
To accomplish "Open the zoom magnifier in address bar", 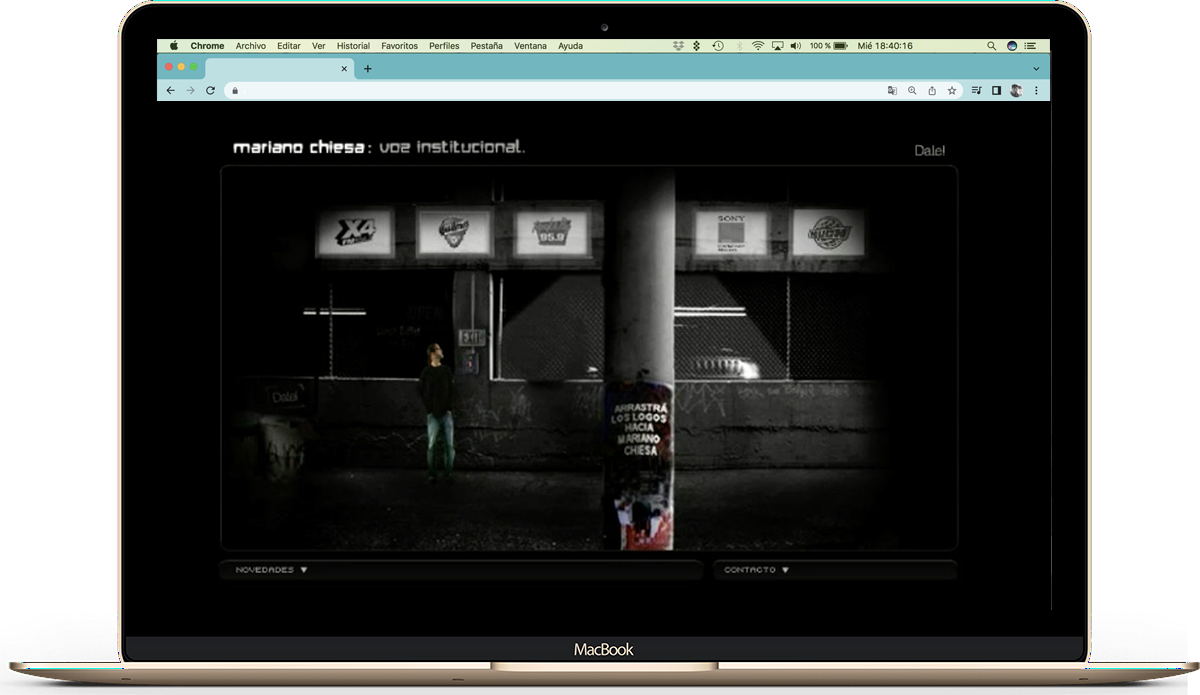I will (912, 90).
